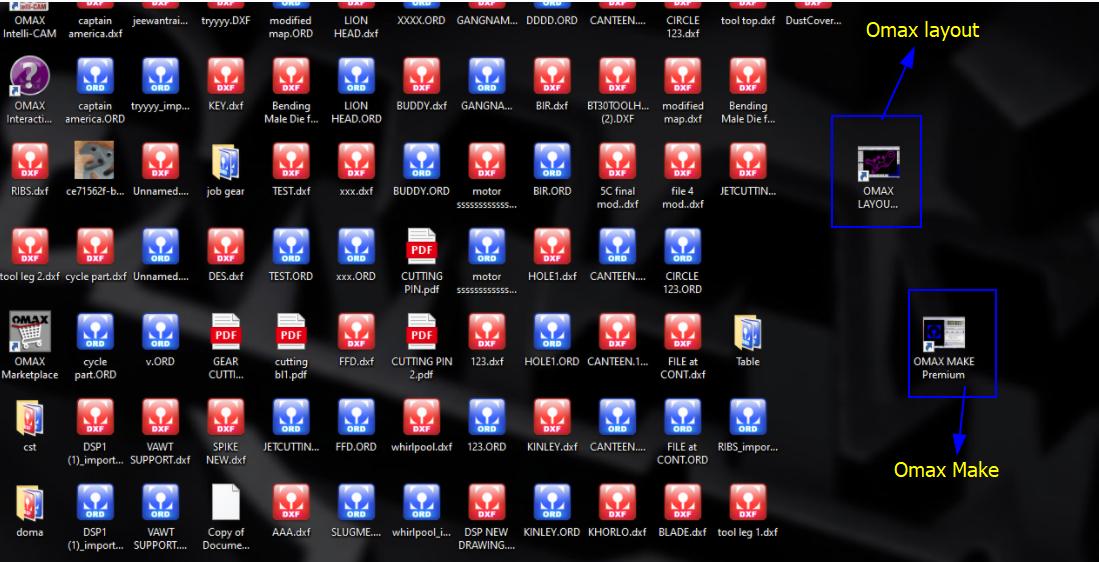Open the CUTTING PIN 2.pdf icon
Viewport: 1099px width, 562px height.
coord(421,331)
